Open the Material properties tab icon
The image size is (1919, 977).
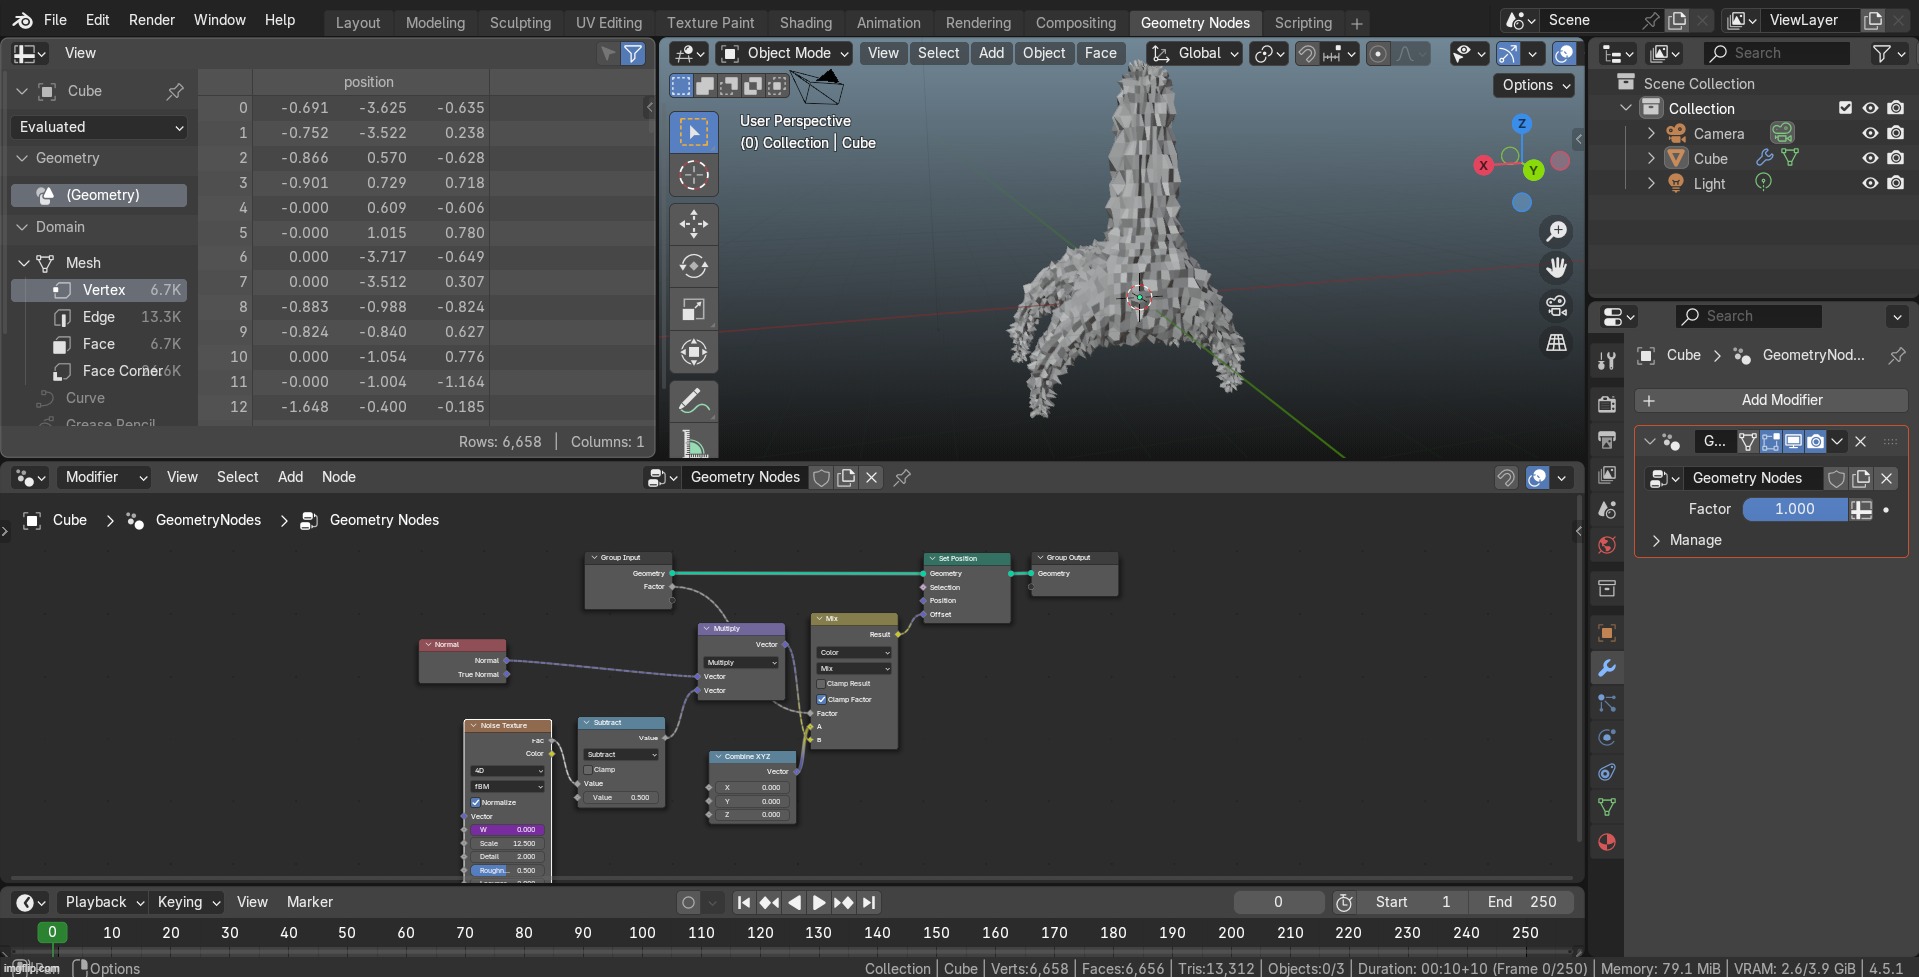pyautogui.click(x=1607, y=842)
